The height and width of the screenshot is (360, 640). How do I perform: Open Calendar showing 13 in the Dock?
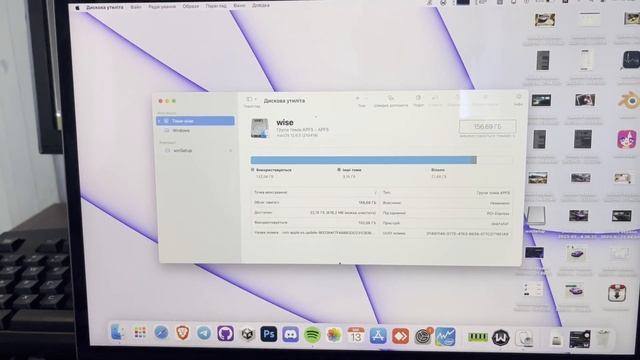356,336
